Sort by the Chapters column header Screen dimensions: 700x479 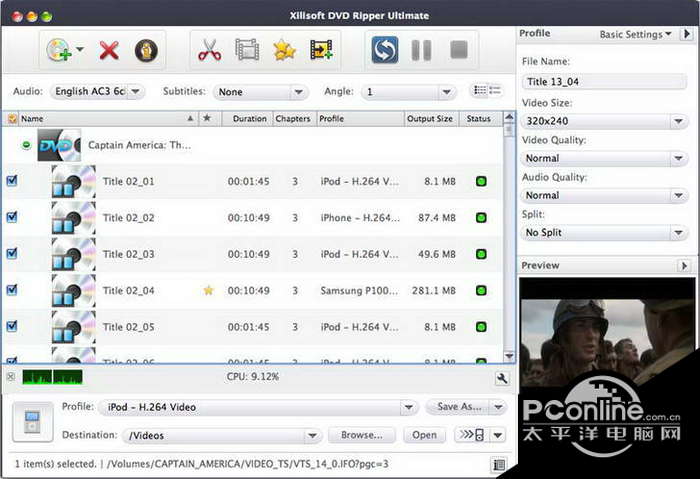[293, 119]
